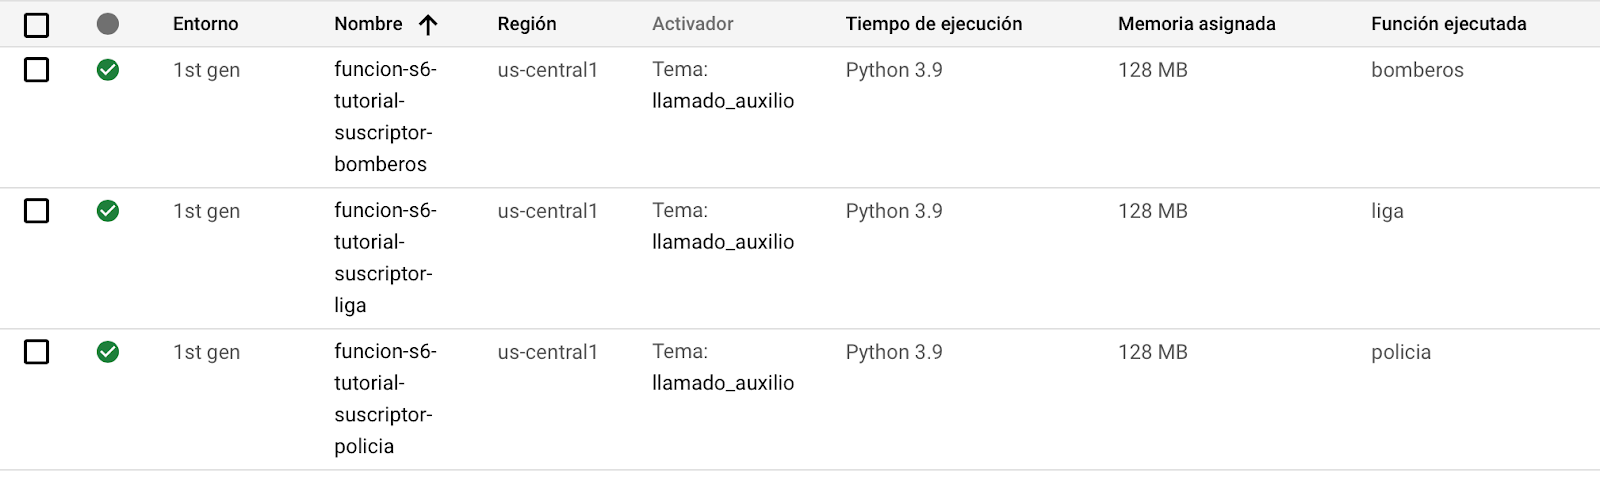Click the gray status circle in header
The height and width of the screenshot is (477, 1600).
click(108, 24)
